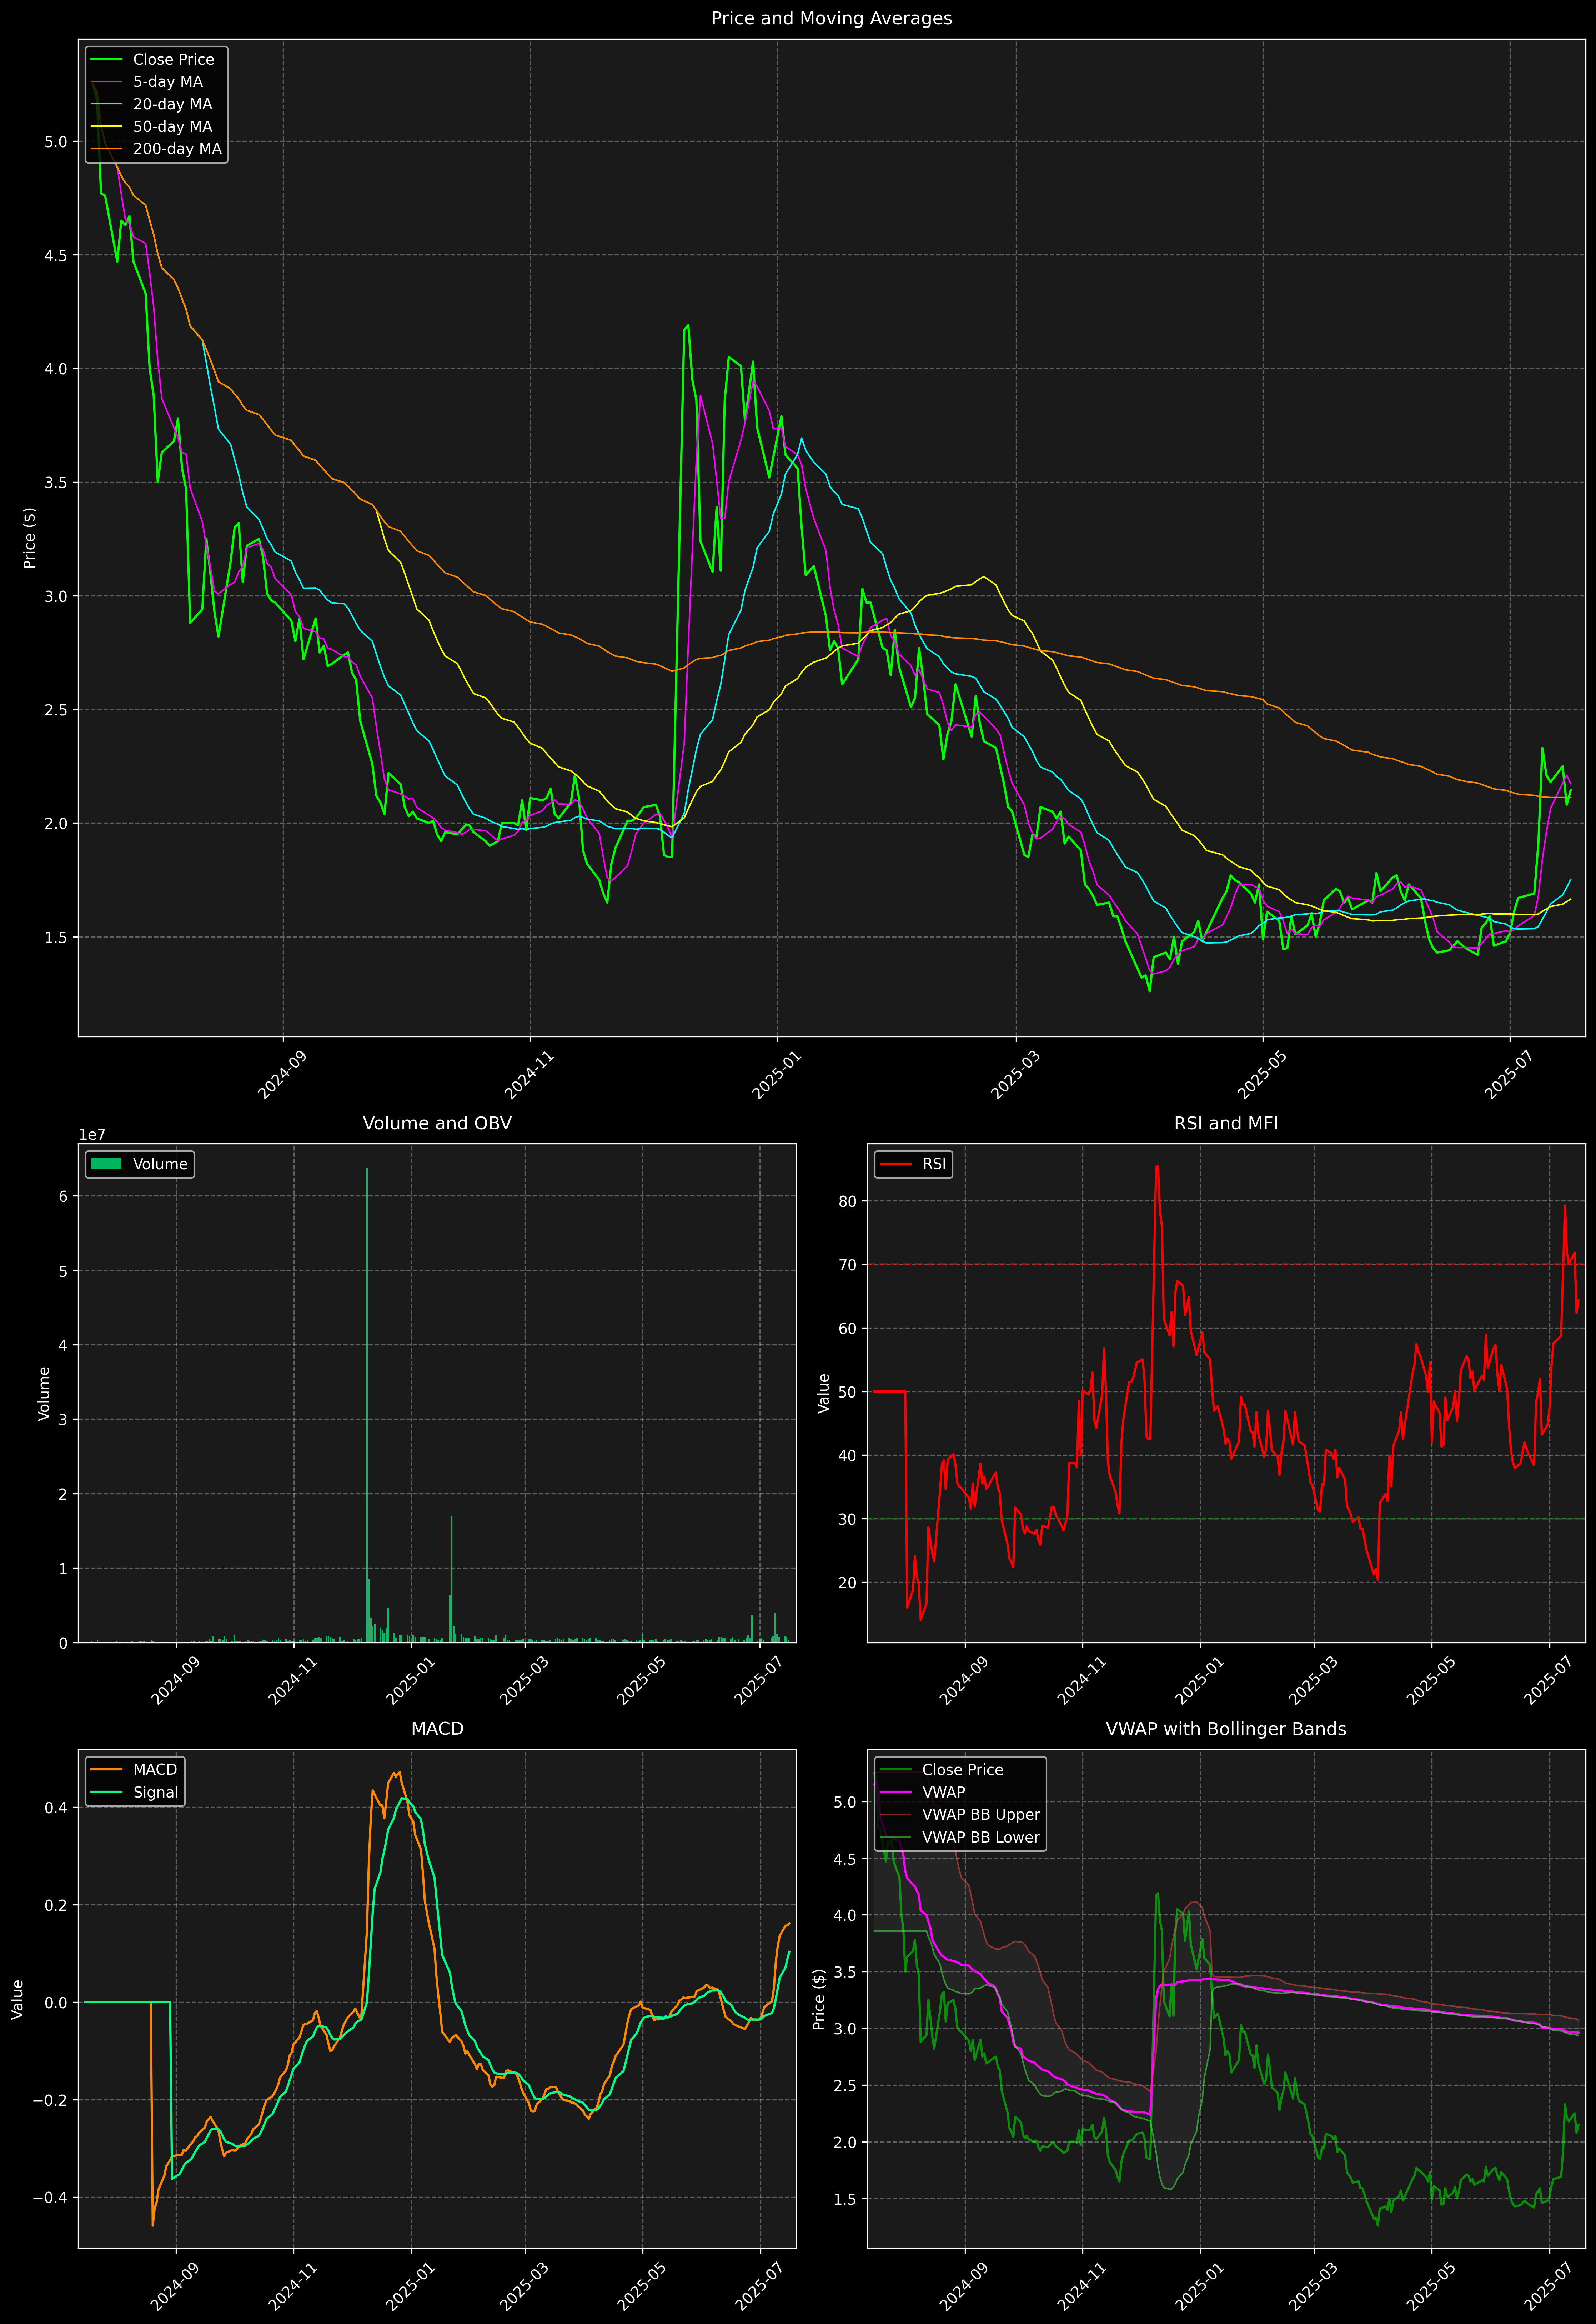Click the 'Value' y-axis label of RSI chart
The width and height of the screenshot is (1596, 2324).
coord(824,1393)
